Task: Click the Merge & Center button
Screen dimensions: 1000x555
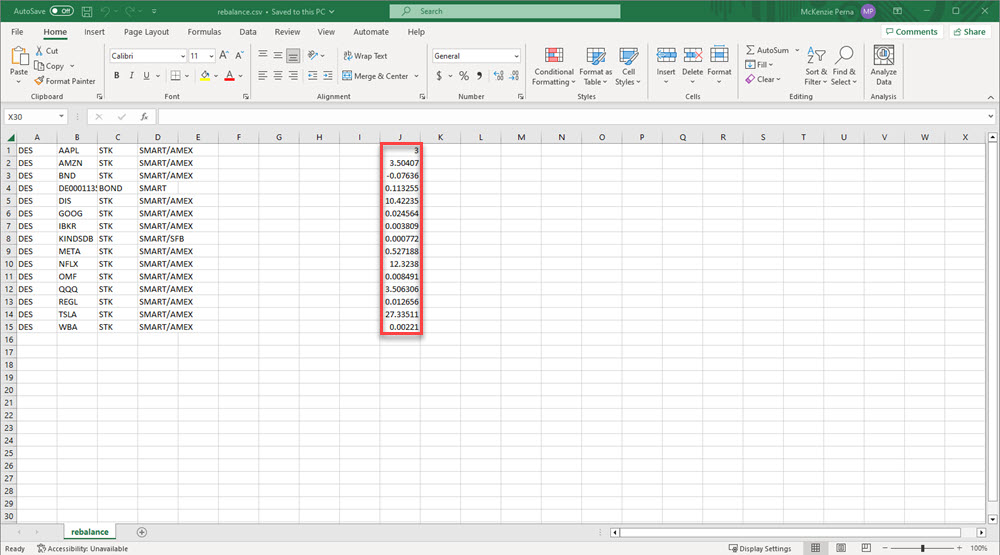Action: (375, 76)
